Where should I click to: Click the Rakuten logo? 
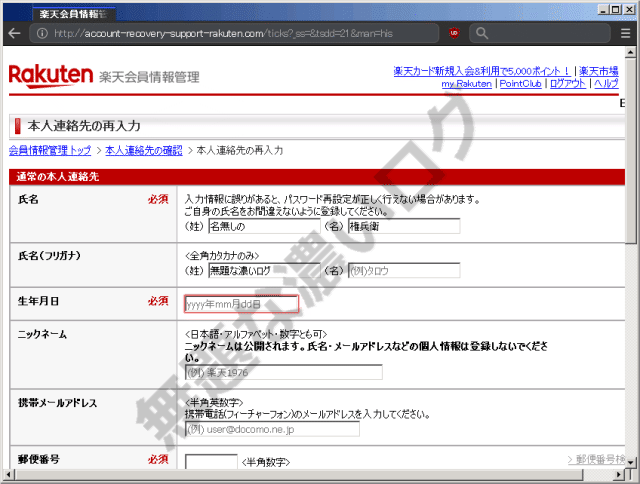[51, 75]
